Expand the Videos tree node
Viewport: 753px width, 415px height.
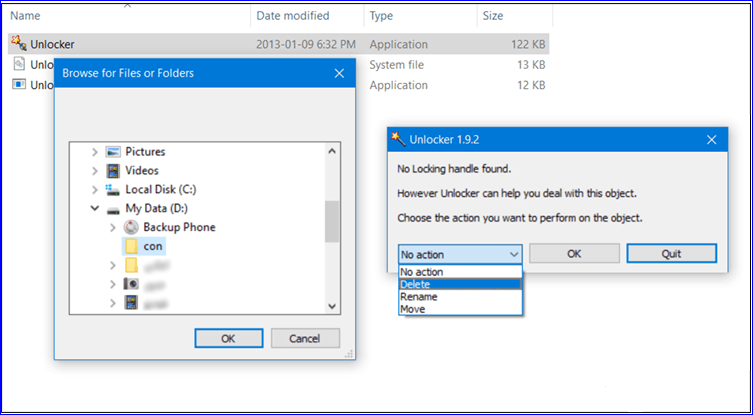(95, 171)
